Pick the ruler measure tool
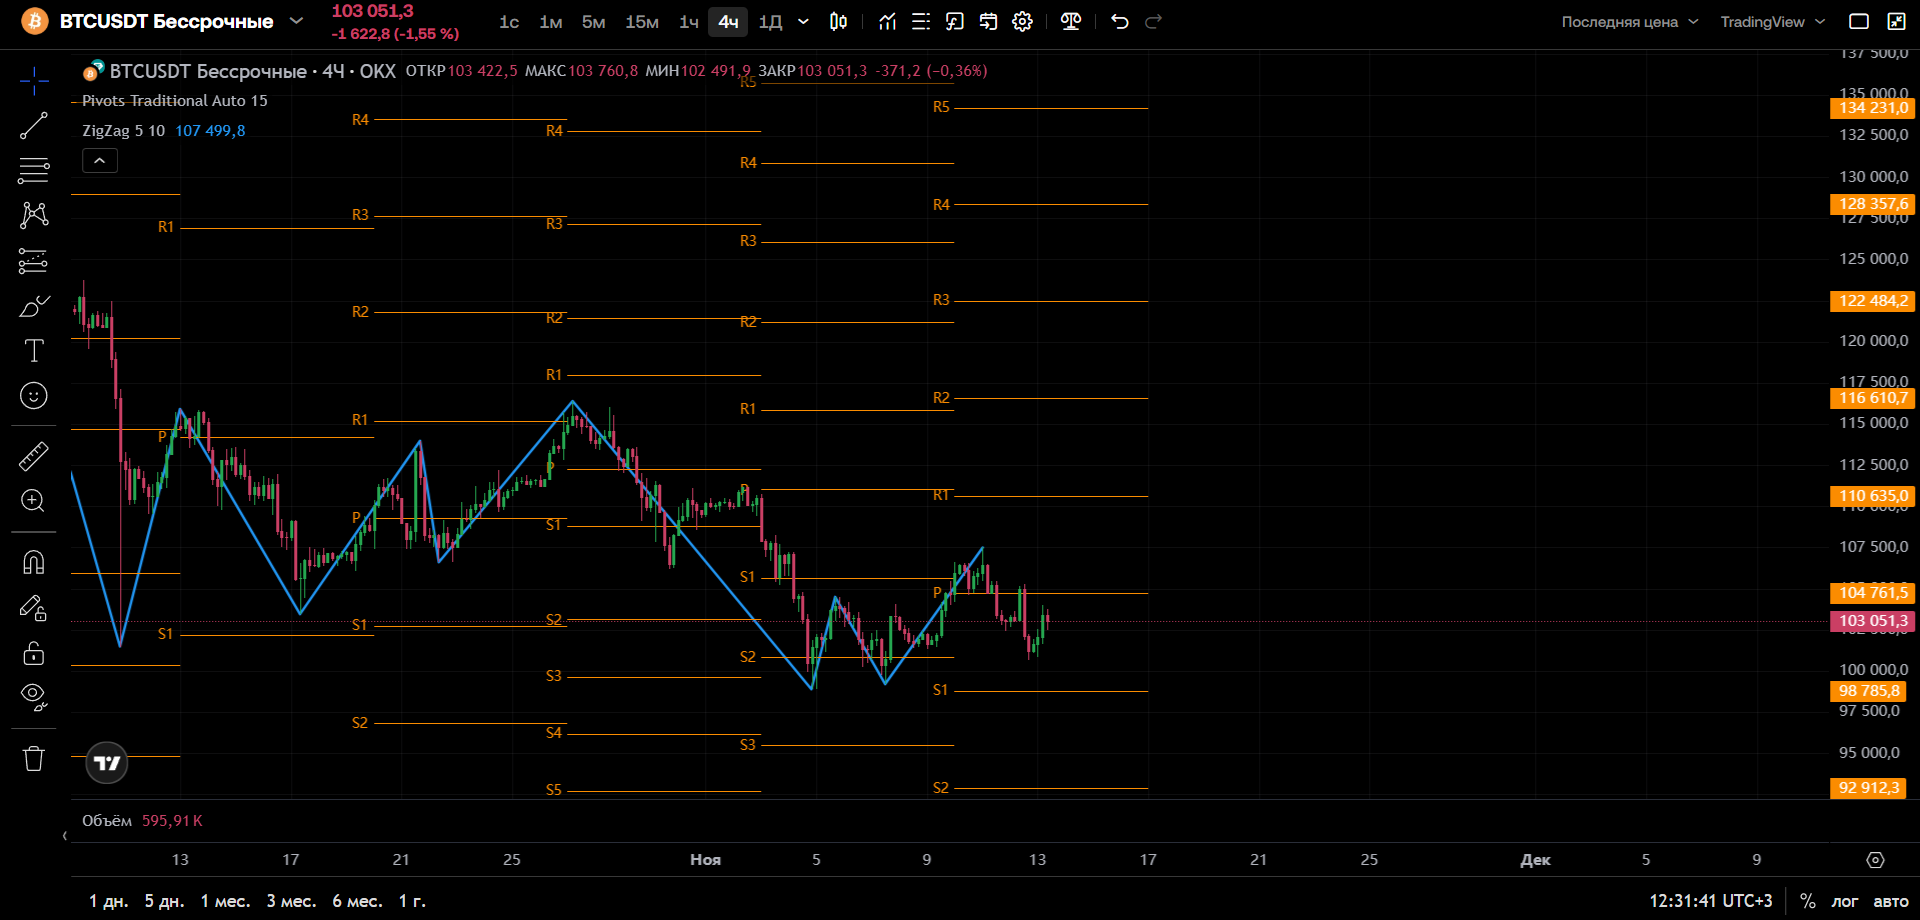 33,456
